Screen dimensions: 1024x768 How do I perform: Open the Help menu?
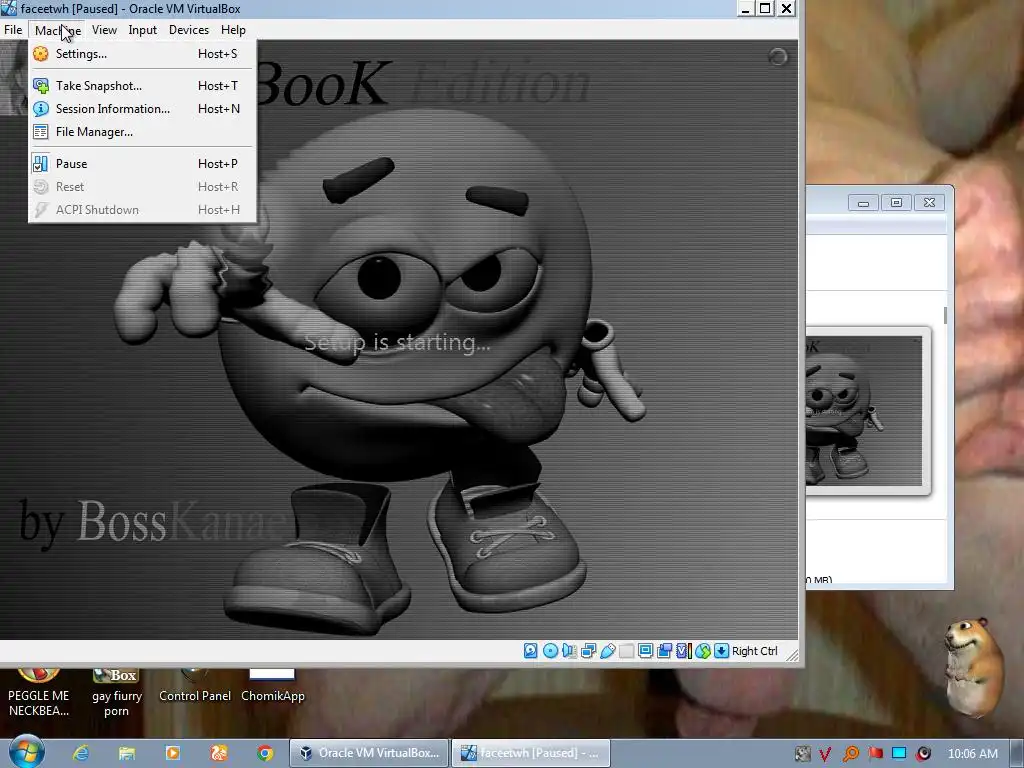click(x=233, y=29)
